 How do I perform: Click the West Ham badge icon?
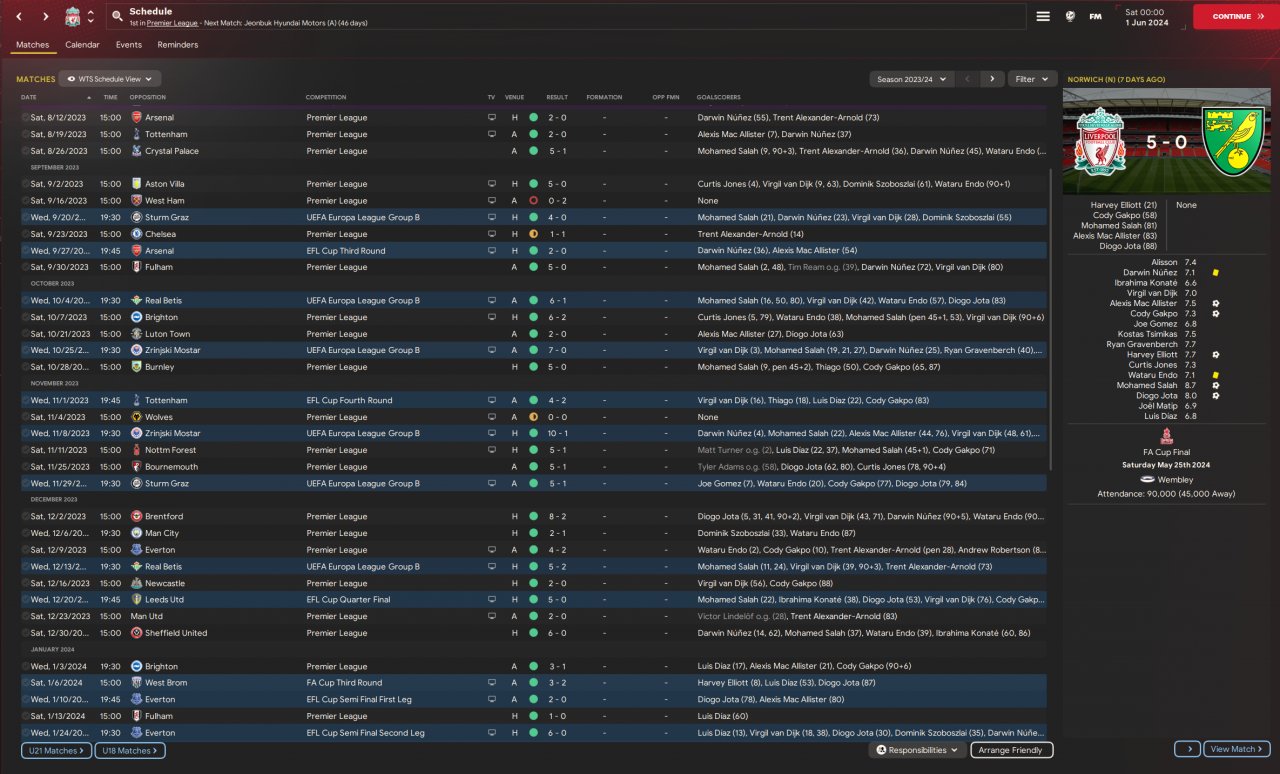pos(136,201)
